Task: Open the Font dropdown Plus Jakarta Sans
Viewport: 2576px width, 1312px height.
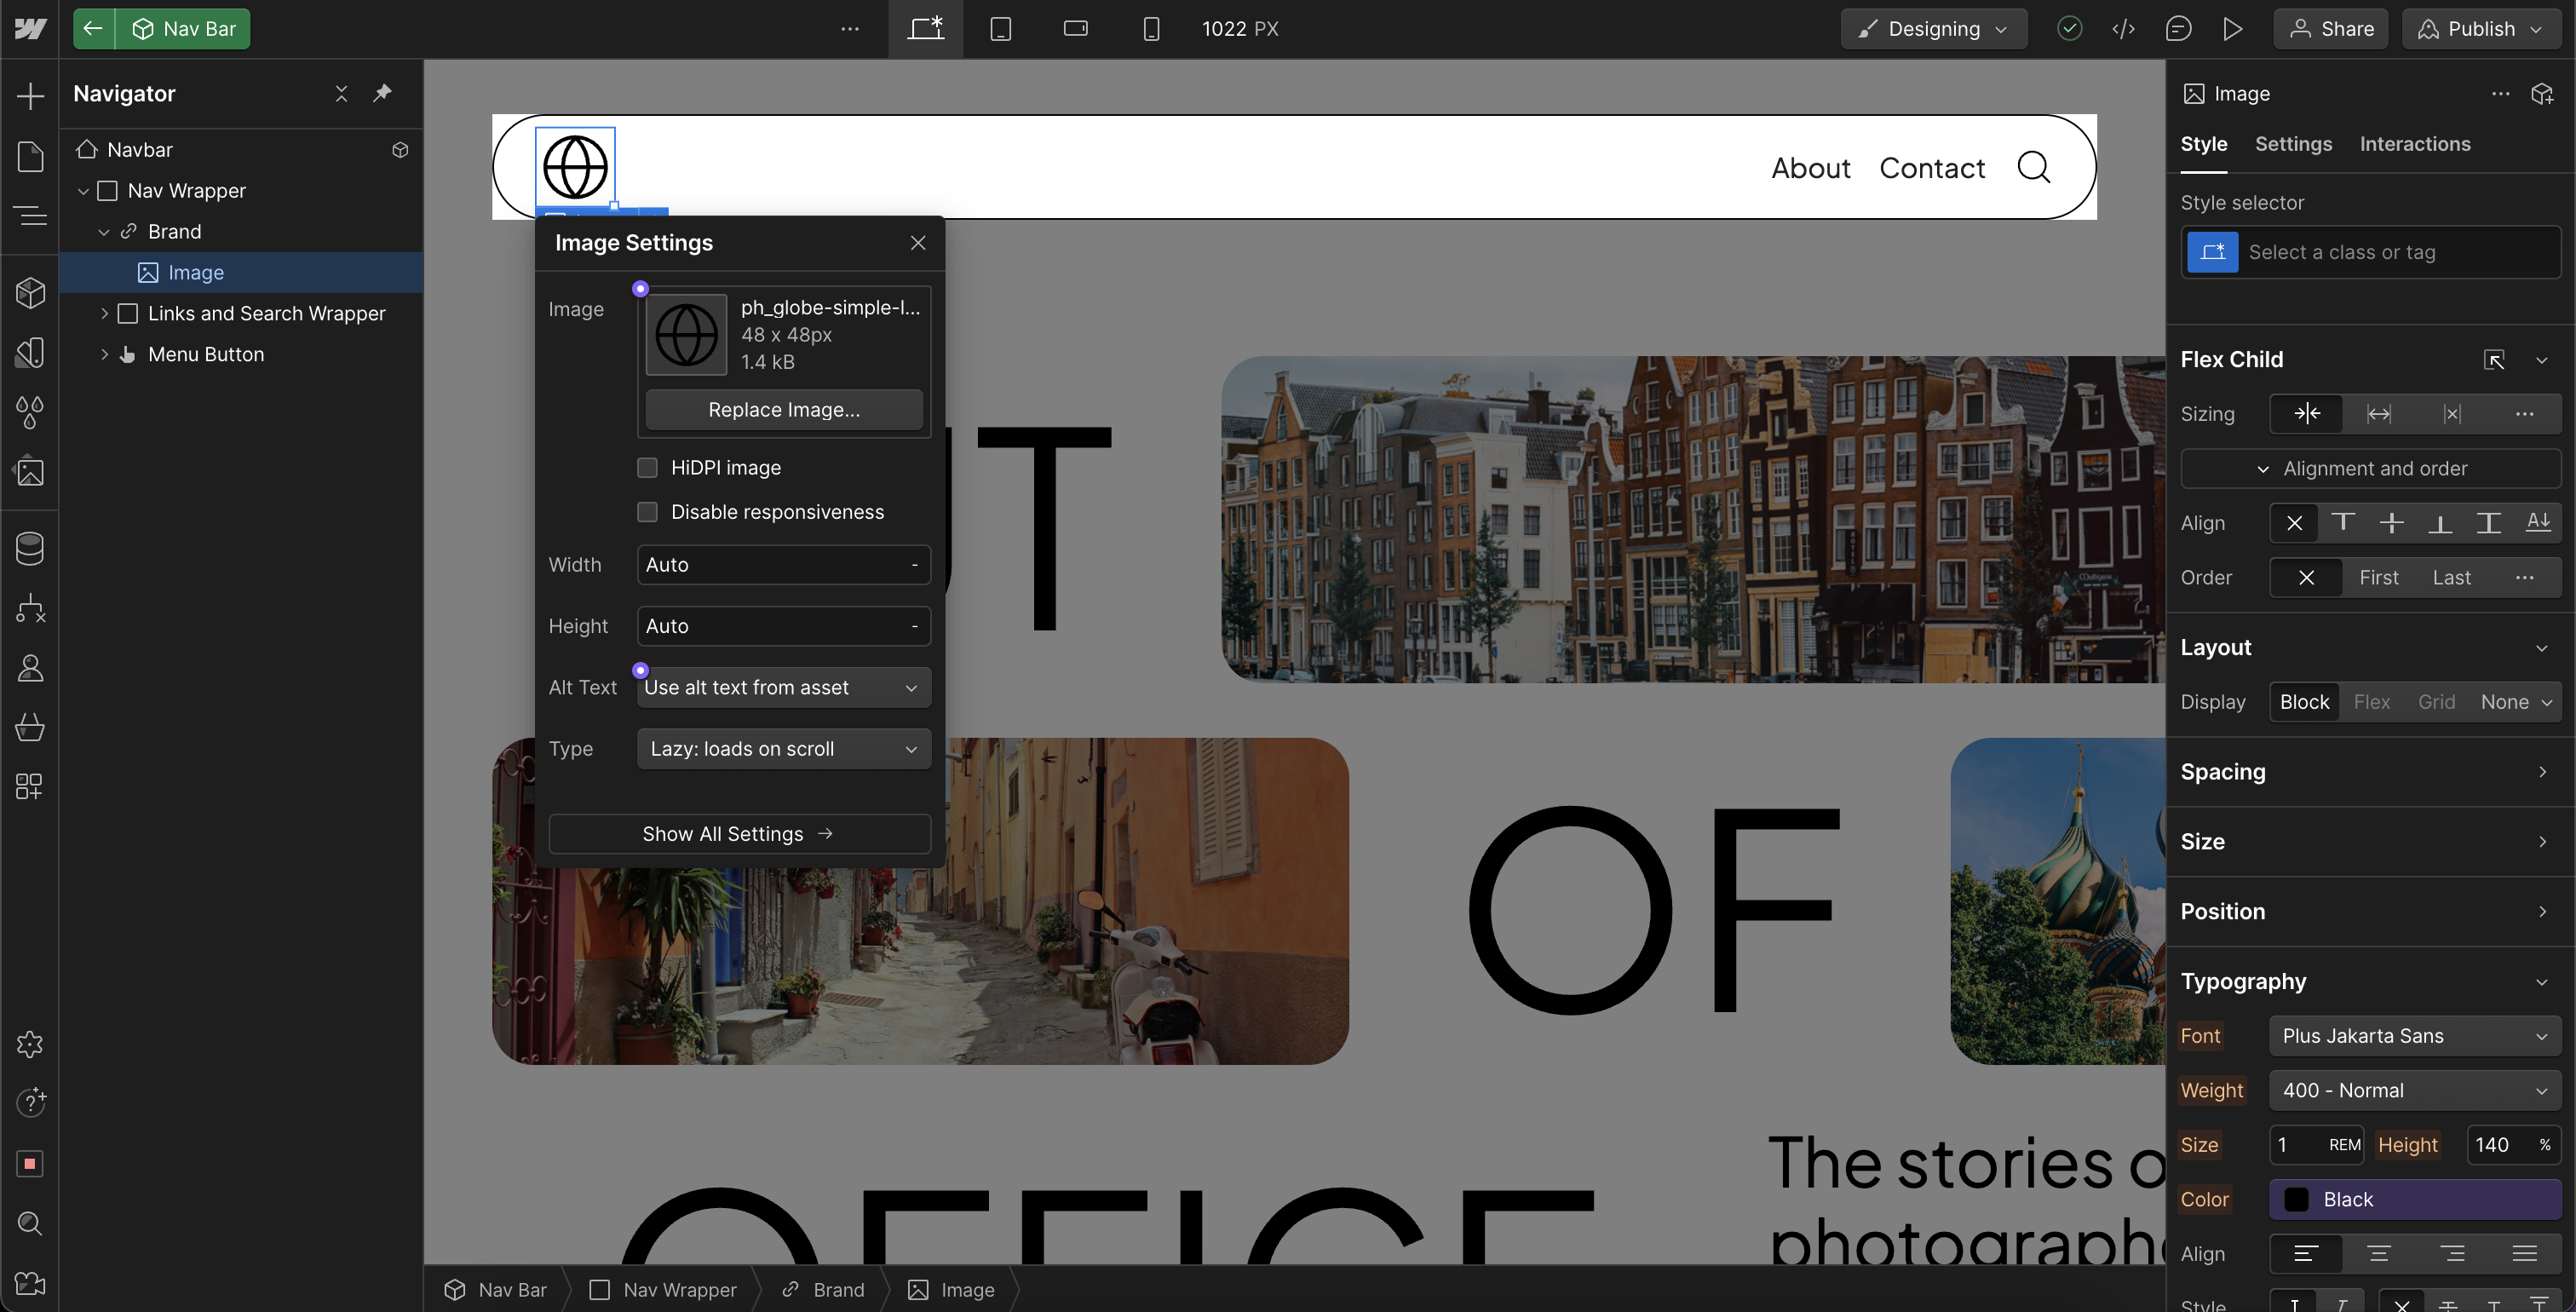Action: 2415,1036
